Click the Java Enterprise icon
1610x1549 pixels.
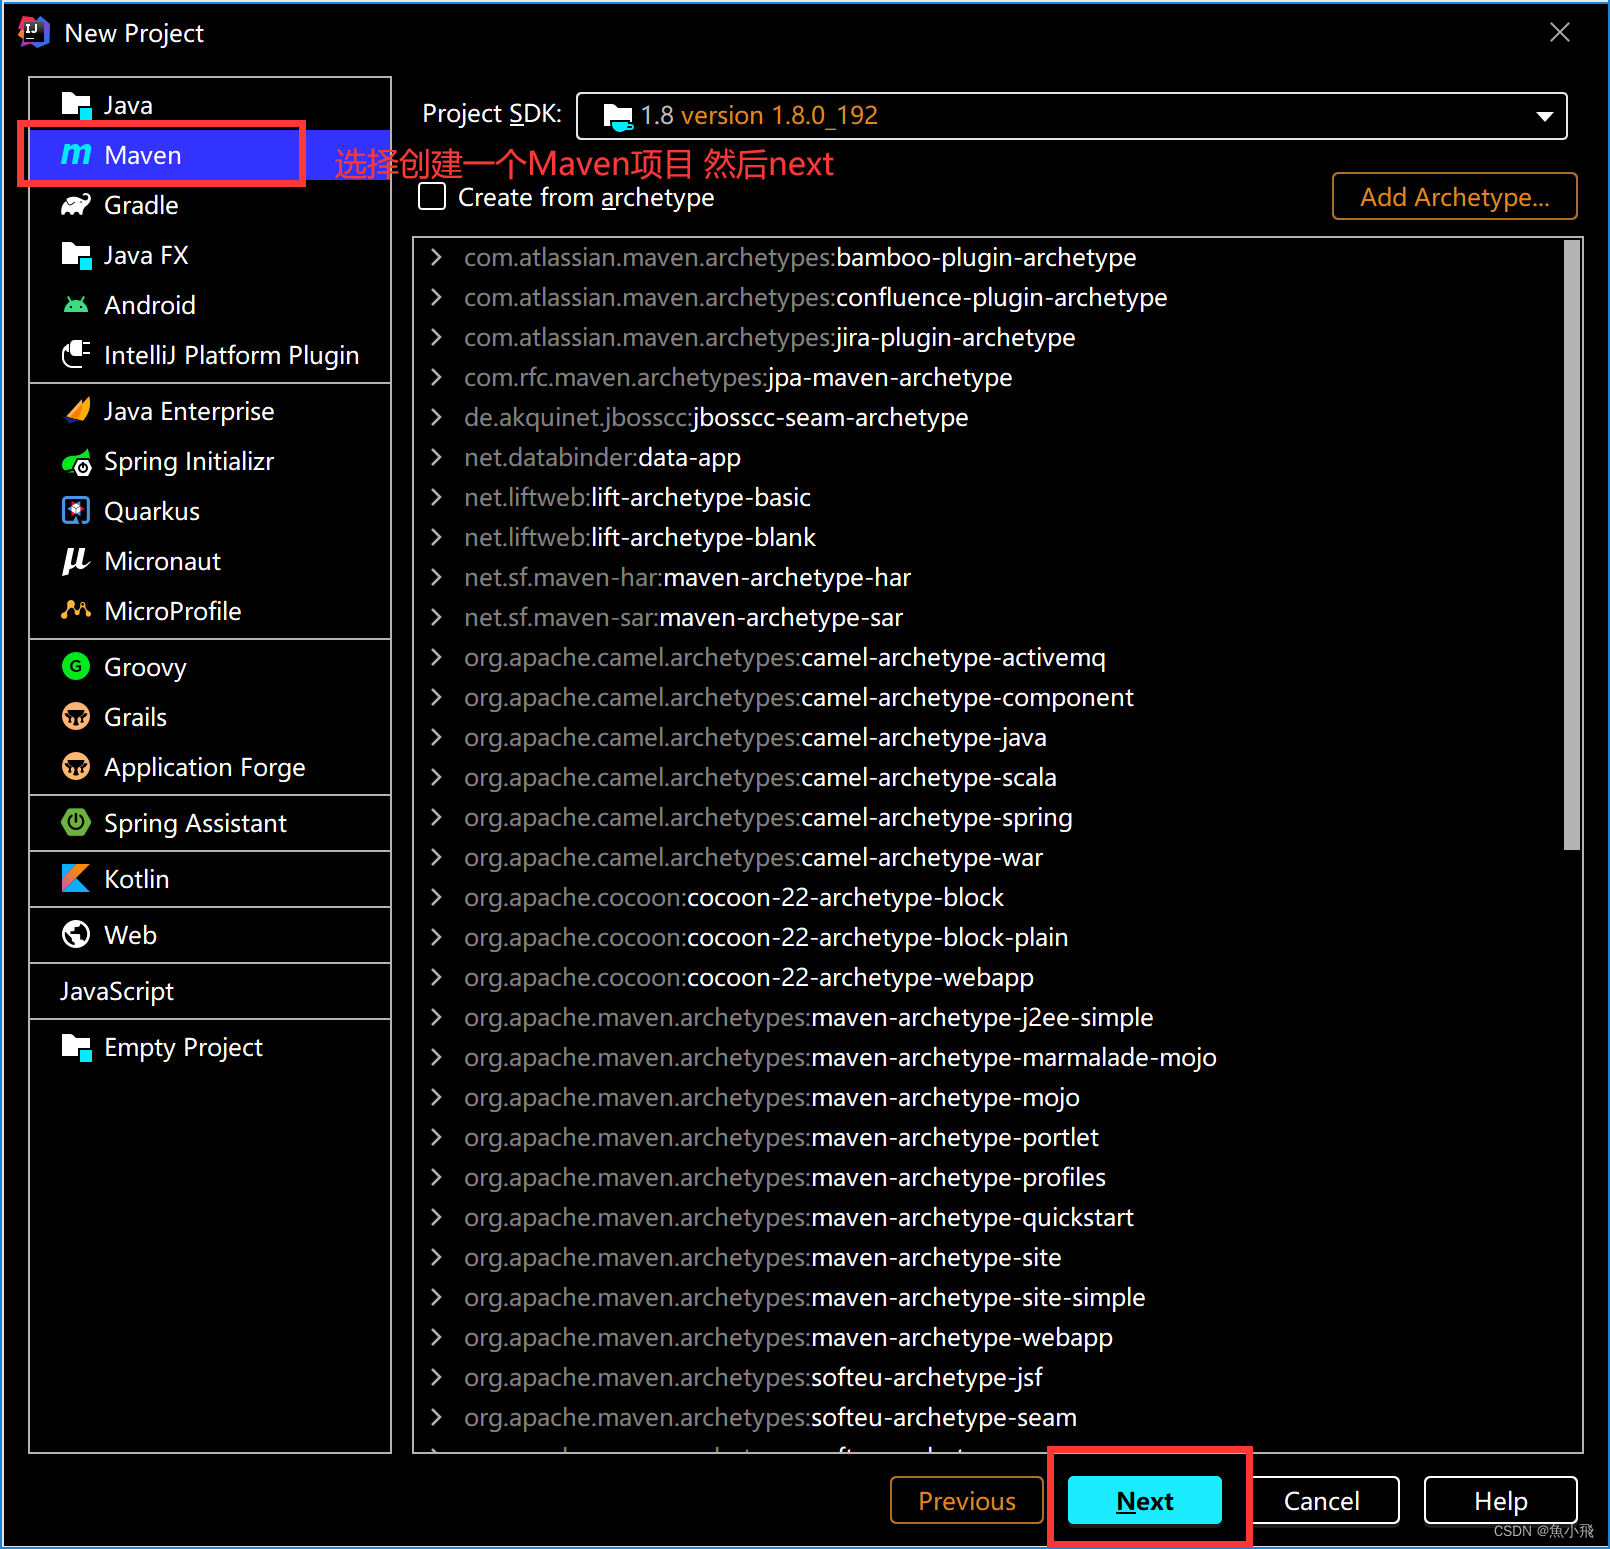[76, 411]
